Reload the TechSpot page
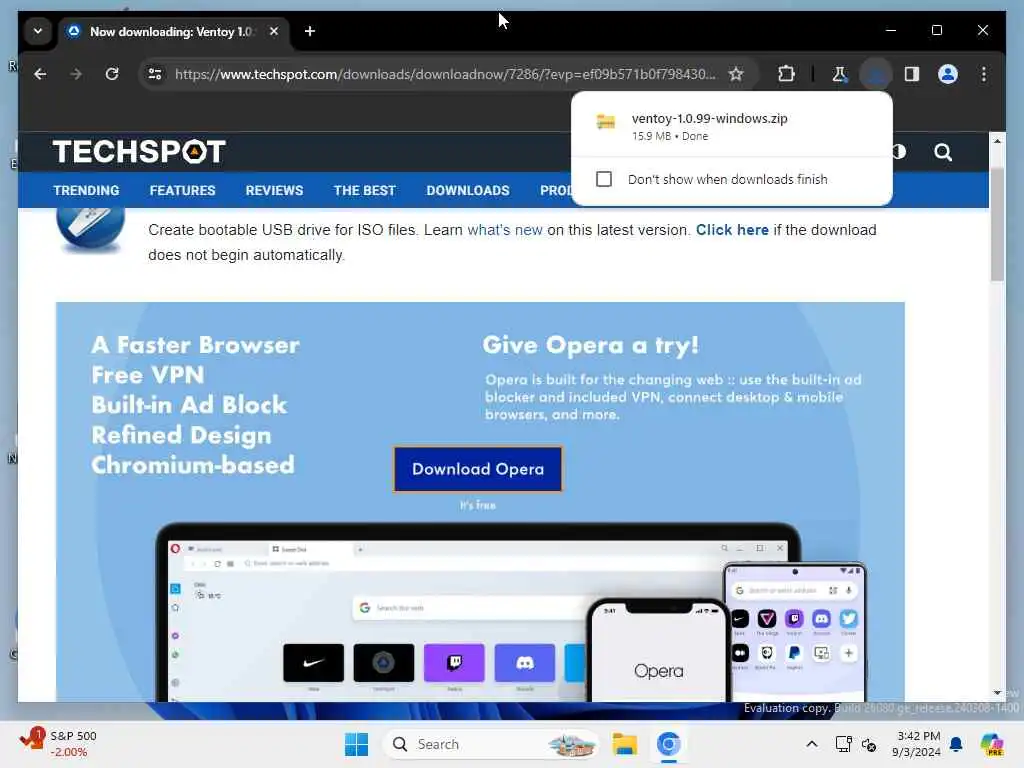The height and width of the screenshot is (768, 1024). [112, 74]
